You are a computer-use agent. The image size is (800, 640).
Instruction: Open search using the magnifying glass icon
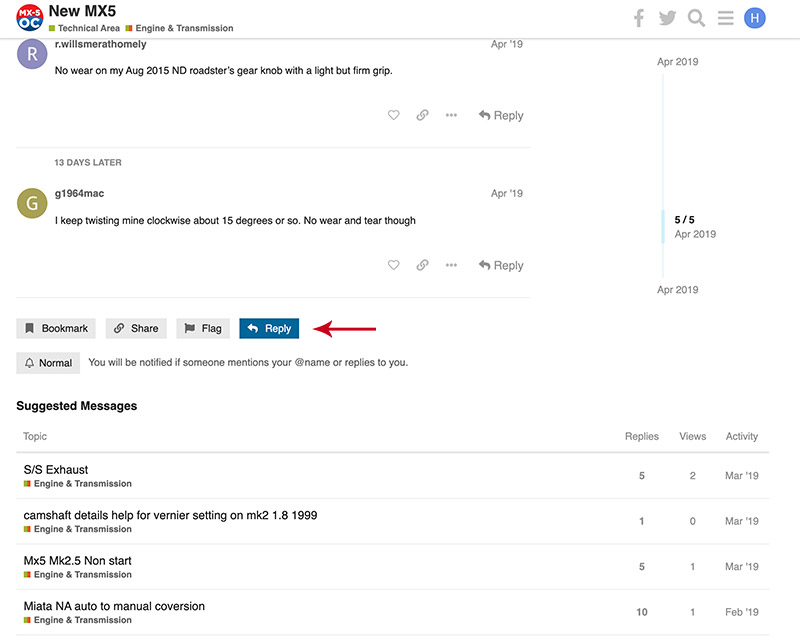(x=696, y=17)
